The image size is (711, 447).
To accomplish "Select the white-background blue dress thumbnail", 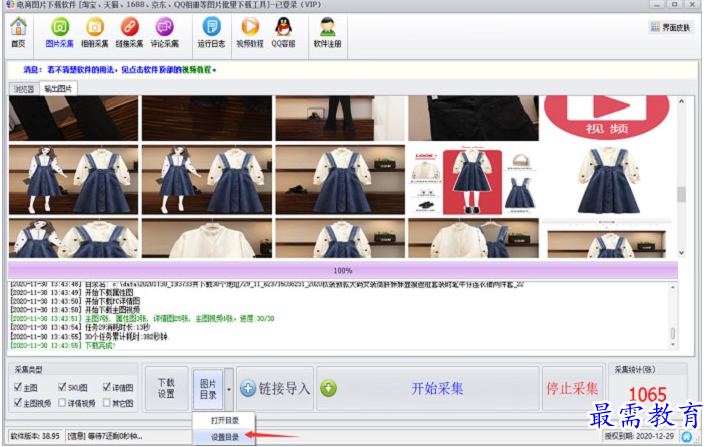I will pos(607,180).
